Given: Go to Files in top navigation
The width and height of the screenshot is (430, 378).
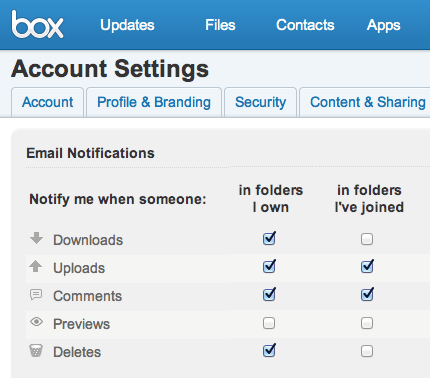Looking at the screenshot, I should click(220, 25).
